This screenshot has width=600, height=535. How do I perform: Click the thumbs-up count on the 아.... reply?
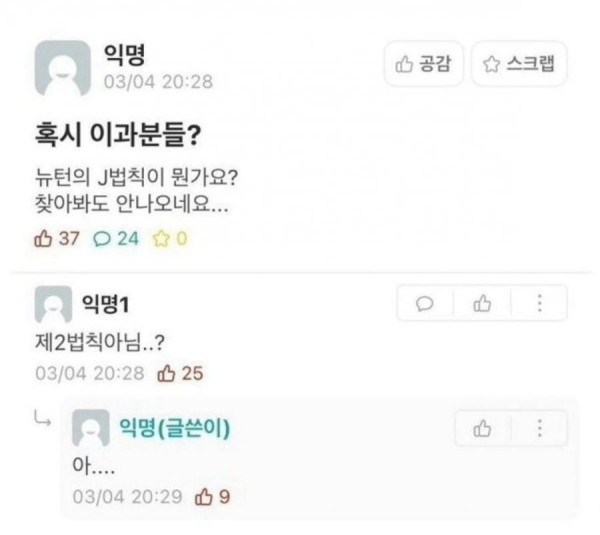tap(213, 495)
